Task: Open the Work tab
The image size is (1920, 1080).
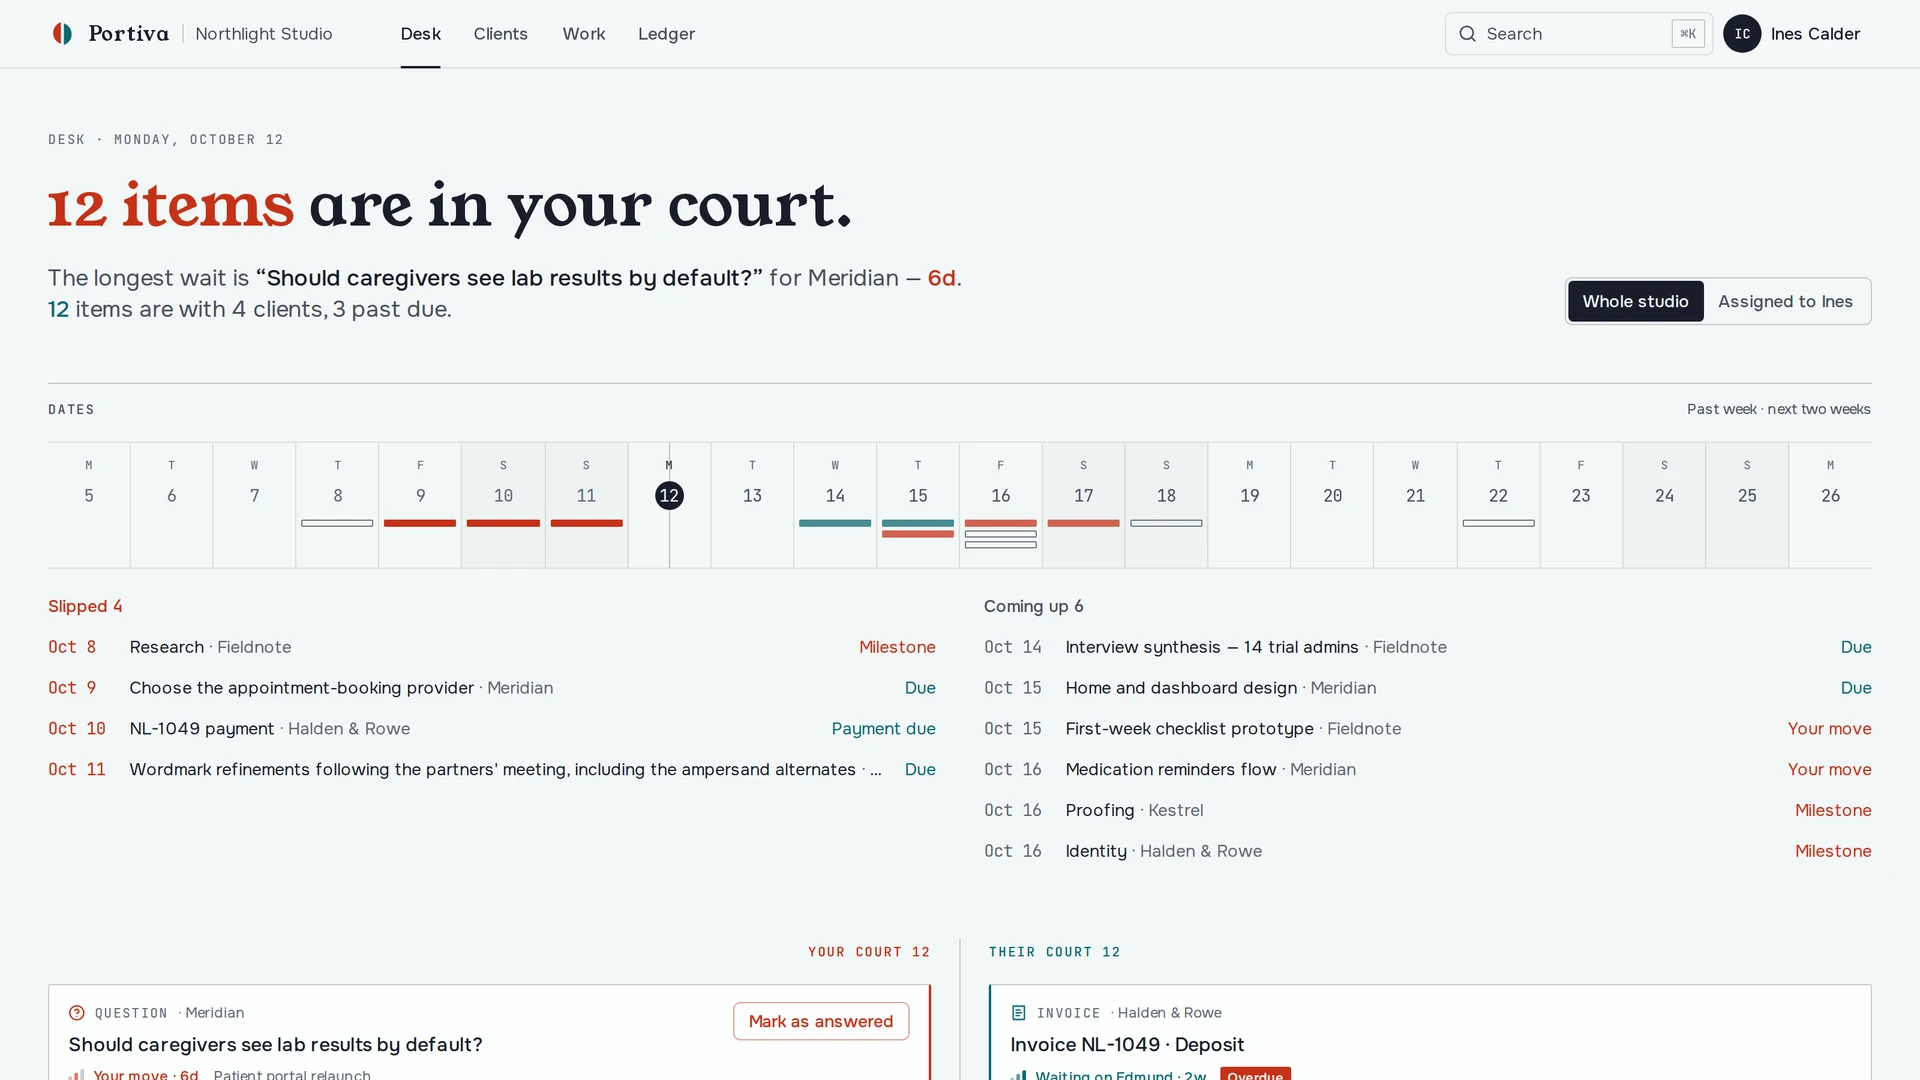Action: point(584,34)
